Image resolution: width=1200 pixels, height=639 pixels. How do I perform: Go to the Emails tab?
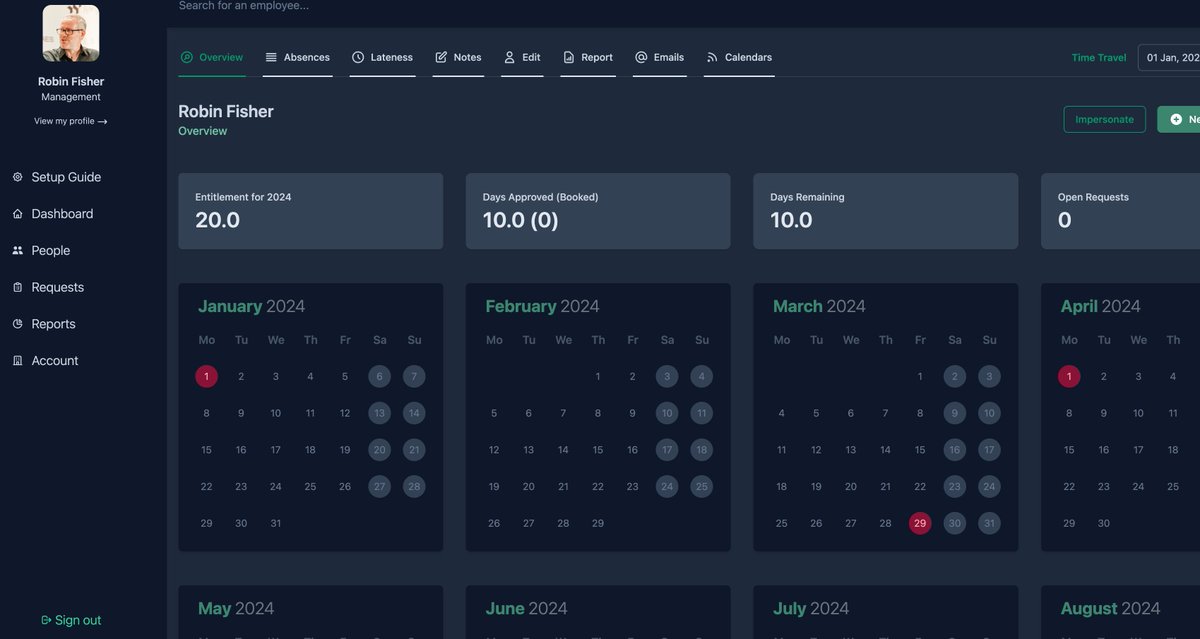pyautogui.click(x=660, y=58)
